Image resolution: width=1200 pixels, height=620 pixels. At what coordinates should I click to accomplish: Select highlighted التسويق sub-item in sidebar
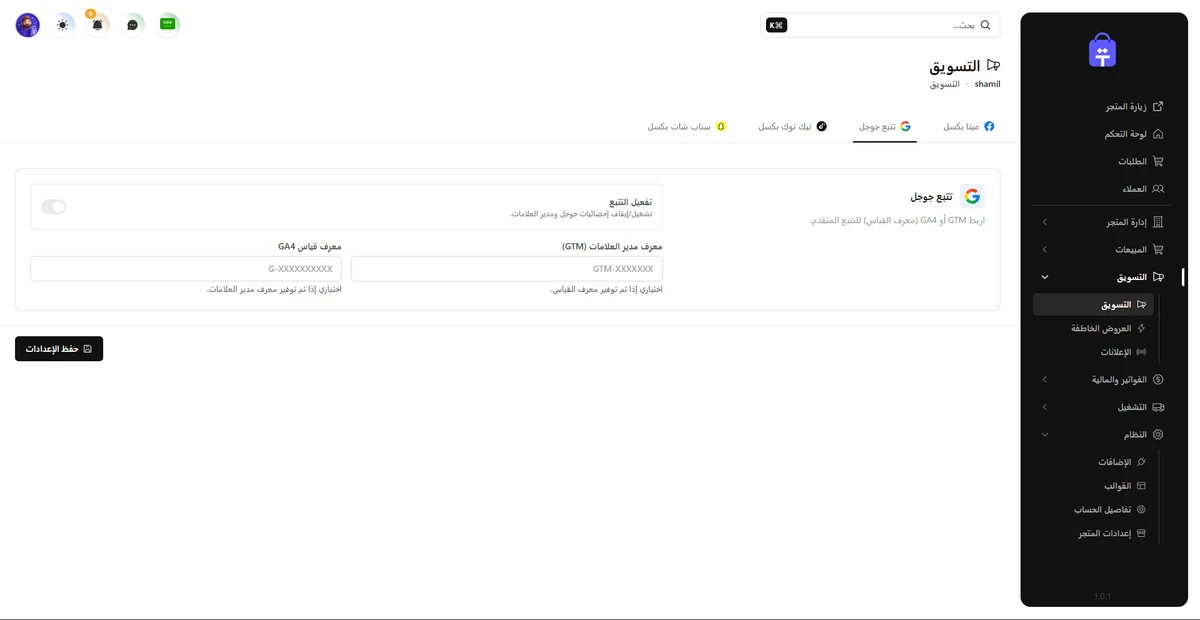(1093, 304)
